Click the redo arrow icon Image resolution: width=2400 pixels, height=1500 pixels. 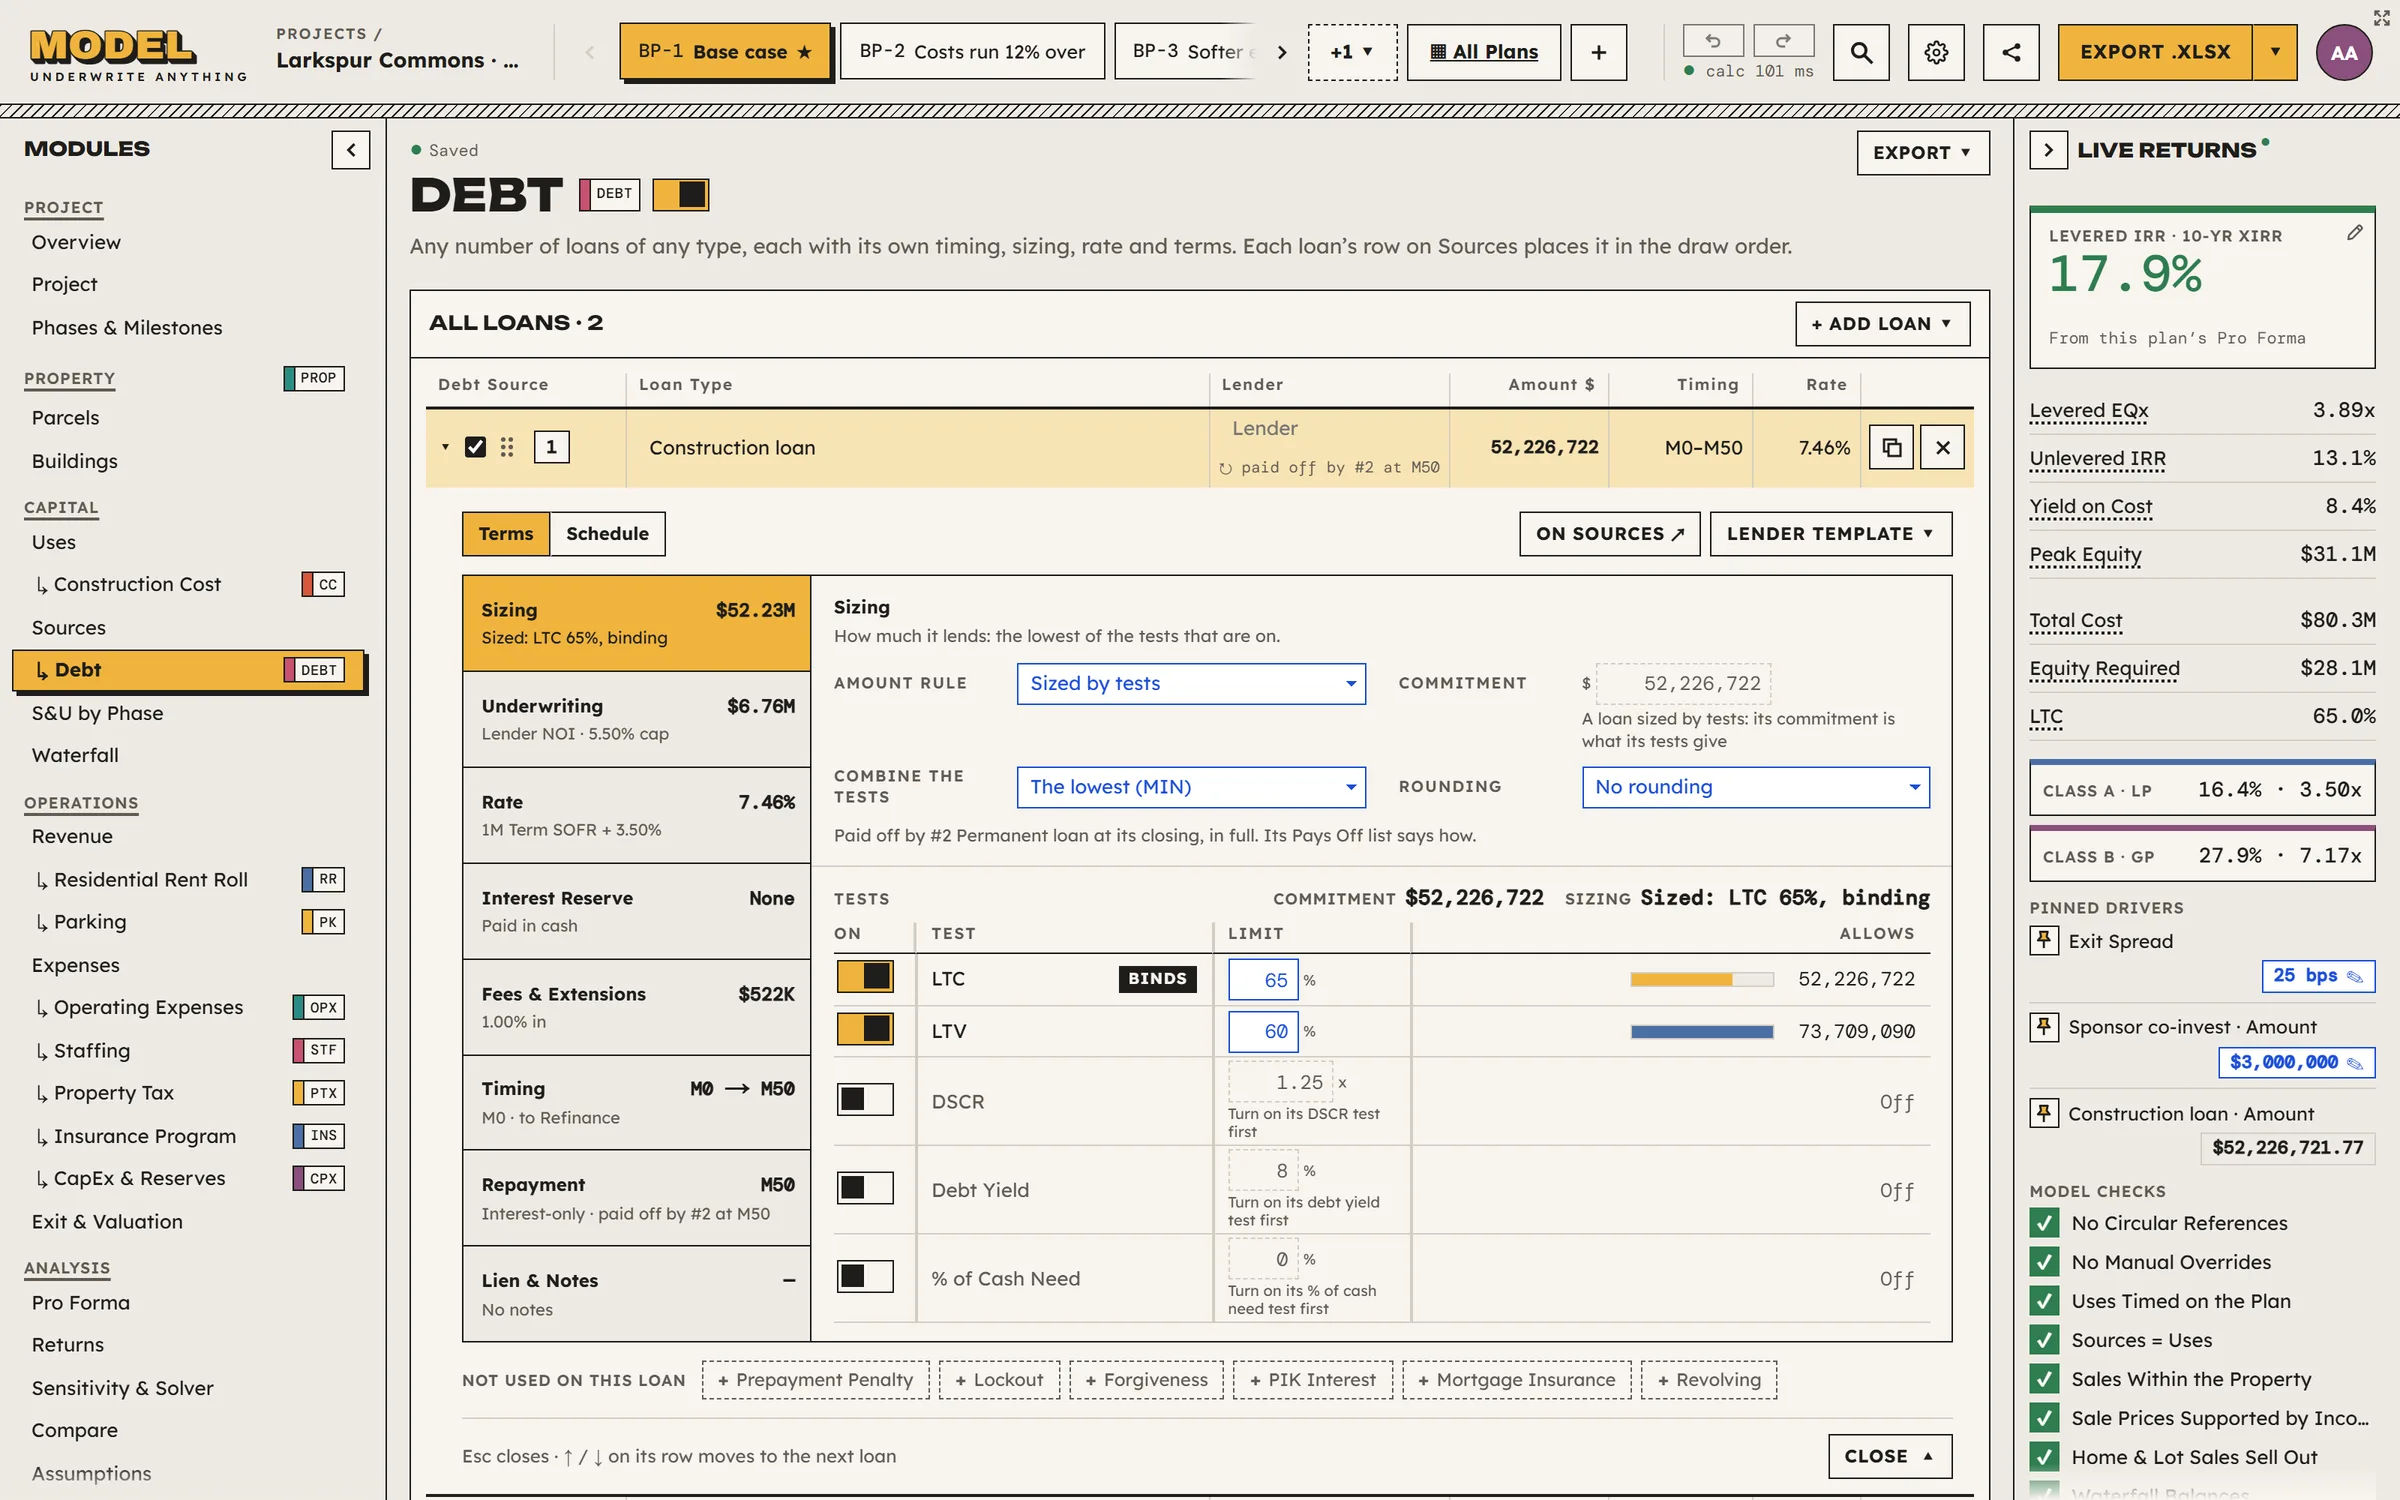tap(1783, 41)
